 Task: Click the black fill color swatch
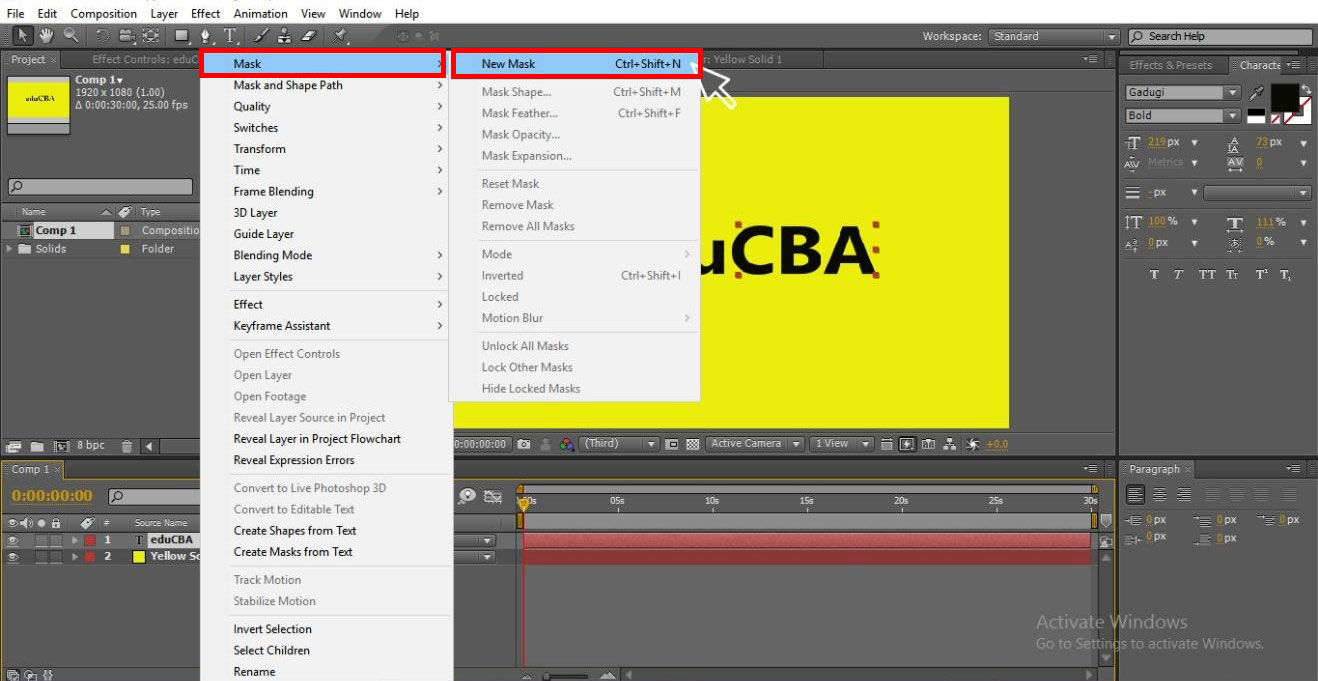click(x=1284, y=97)
